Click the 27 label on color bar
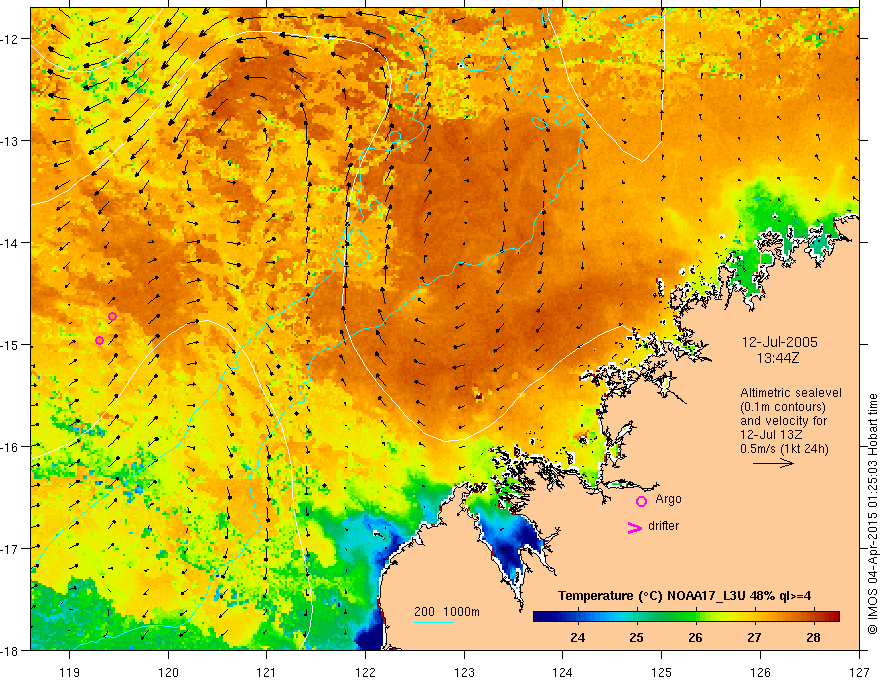The image size is (880, 680). [754, 637]
